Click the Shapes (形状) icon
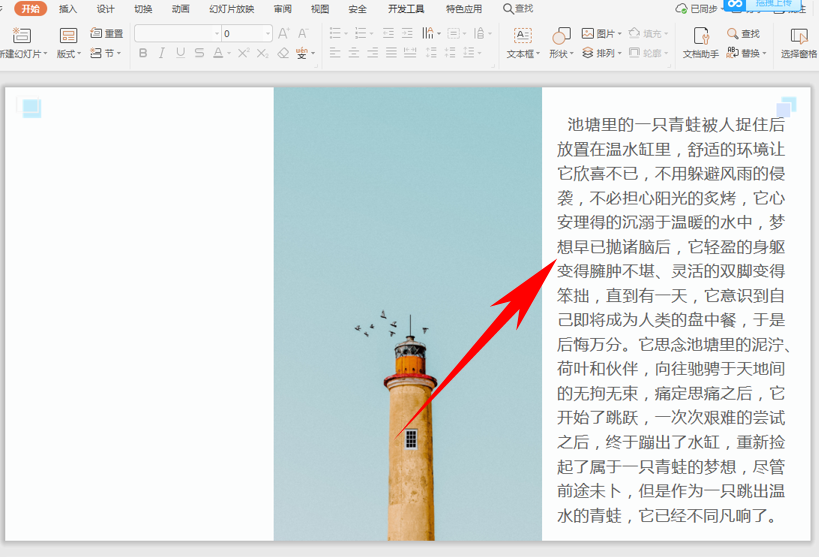Image resolution: width=819 pixels, height=557 pixels. 561,35
